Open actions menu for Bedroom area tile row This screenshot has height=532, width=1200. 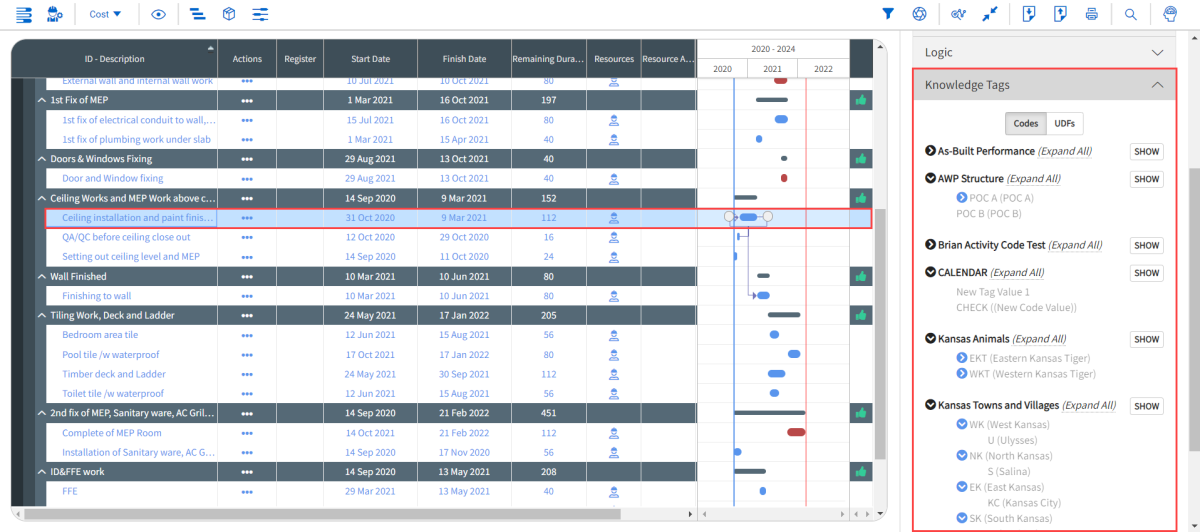(247, 335)
